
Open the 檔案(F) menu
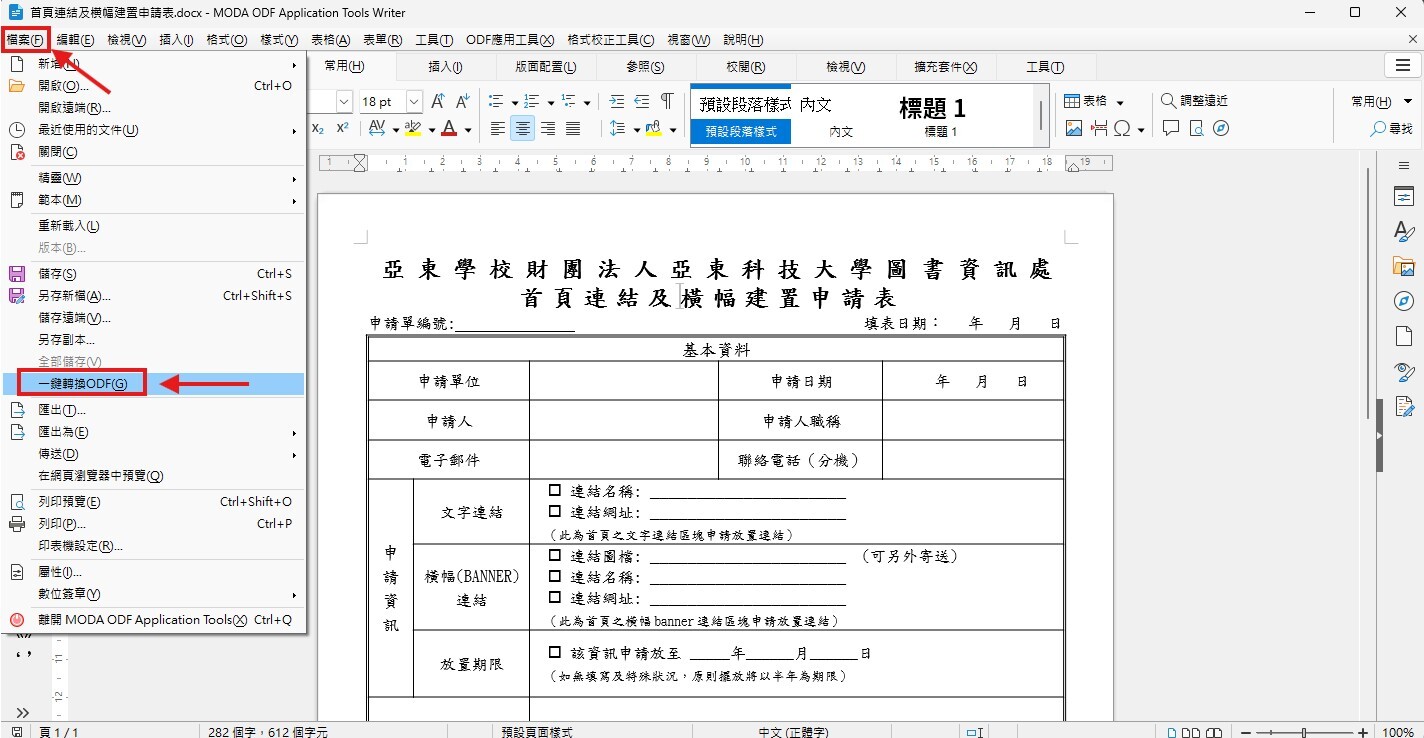[x=25, y=40]
